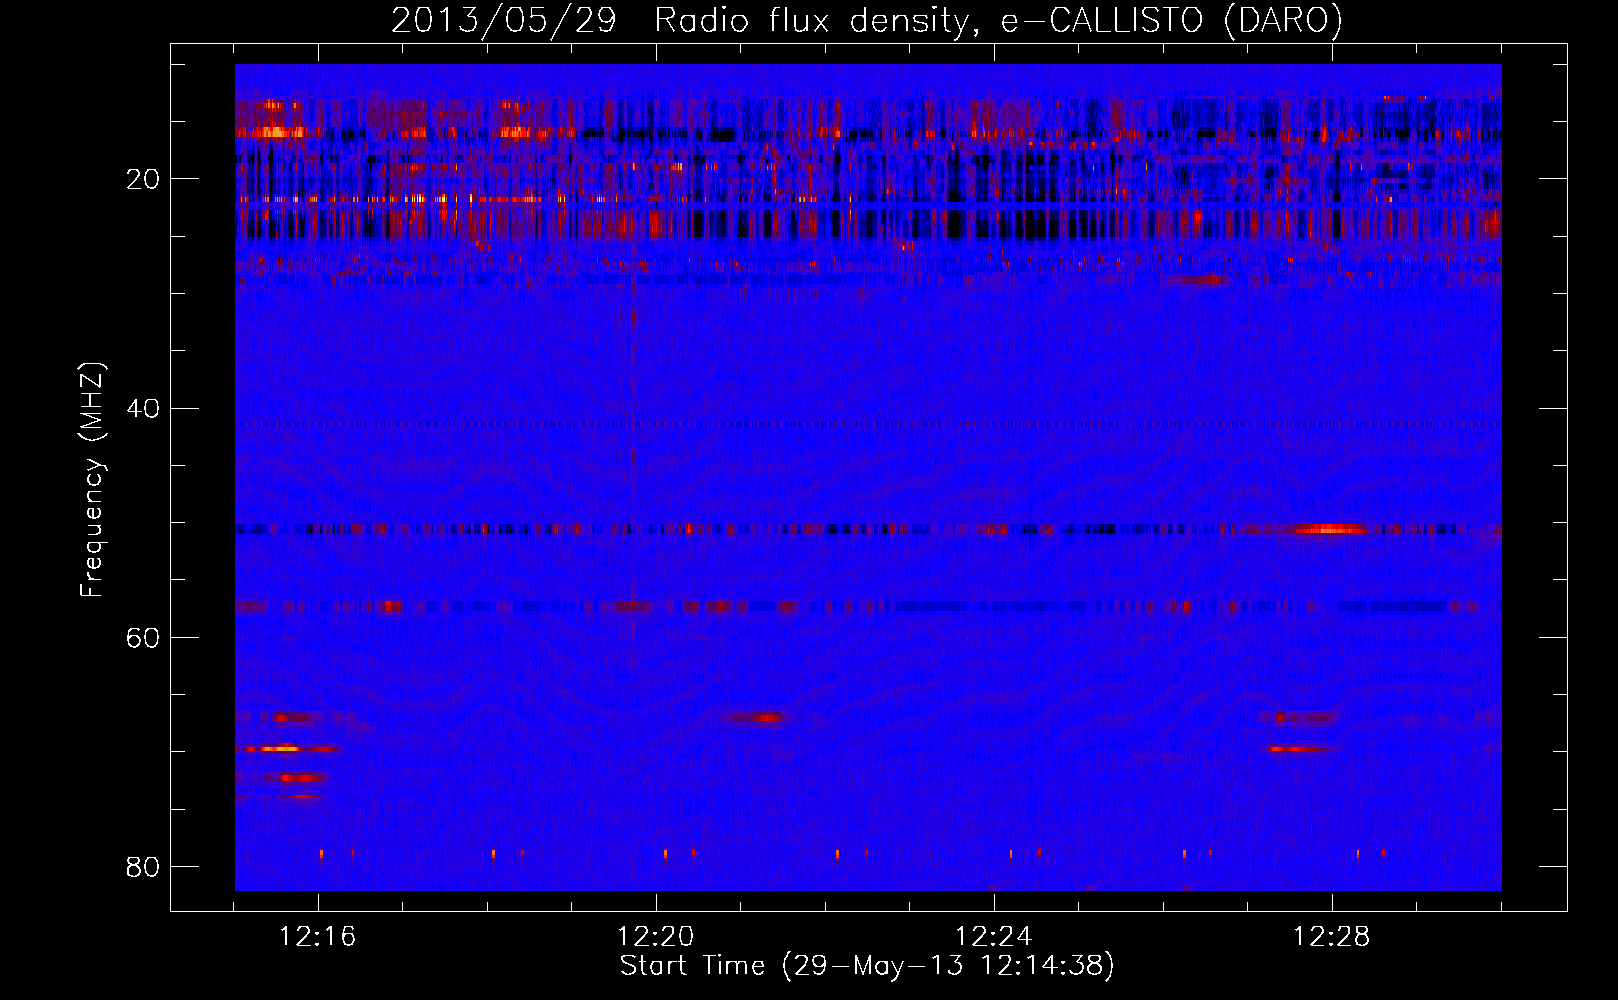Click the "60" frequency tick label
The height and width of the screenshot is (1000, 1618).
click(x=143, y=637)
